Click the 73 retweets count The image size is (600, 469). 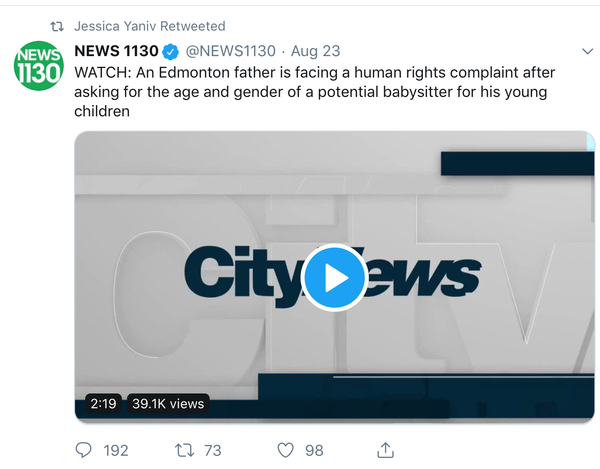click(x=212, y=450)
